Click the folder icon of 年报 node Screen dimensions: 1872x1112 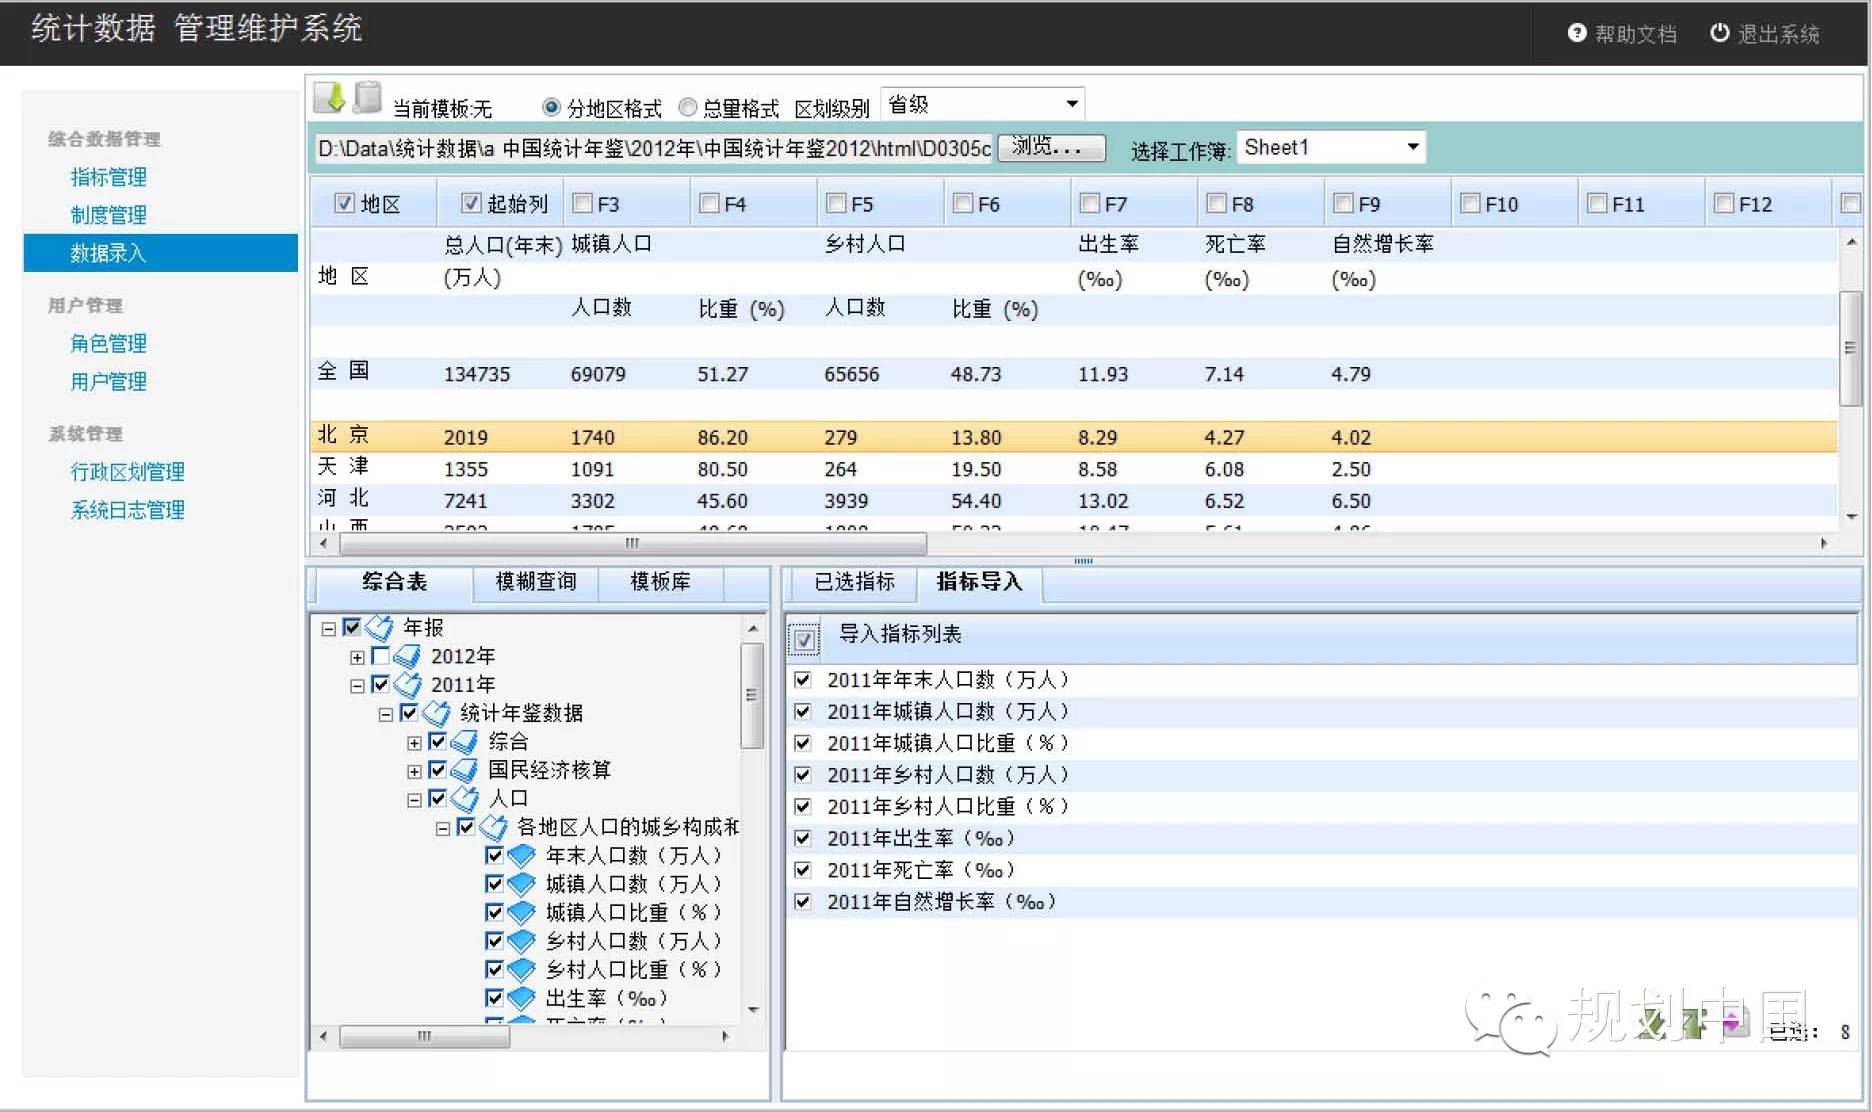pyautogui.click(x=379, y=627)
